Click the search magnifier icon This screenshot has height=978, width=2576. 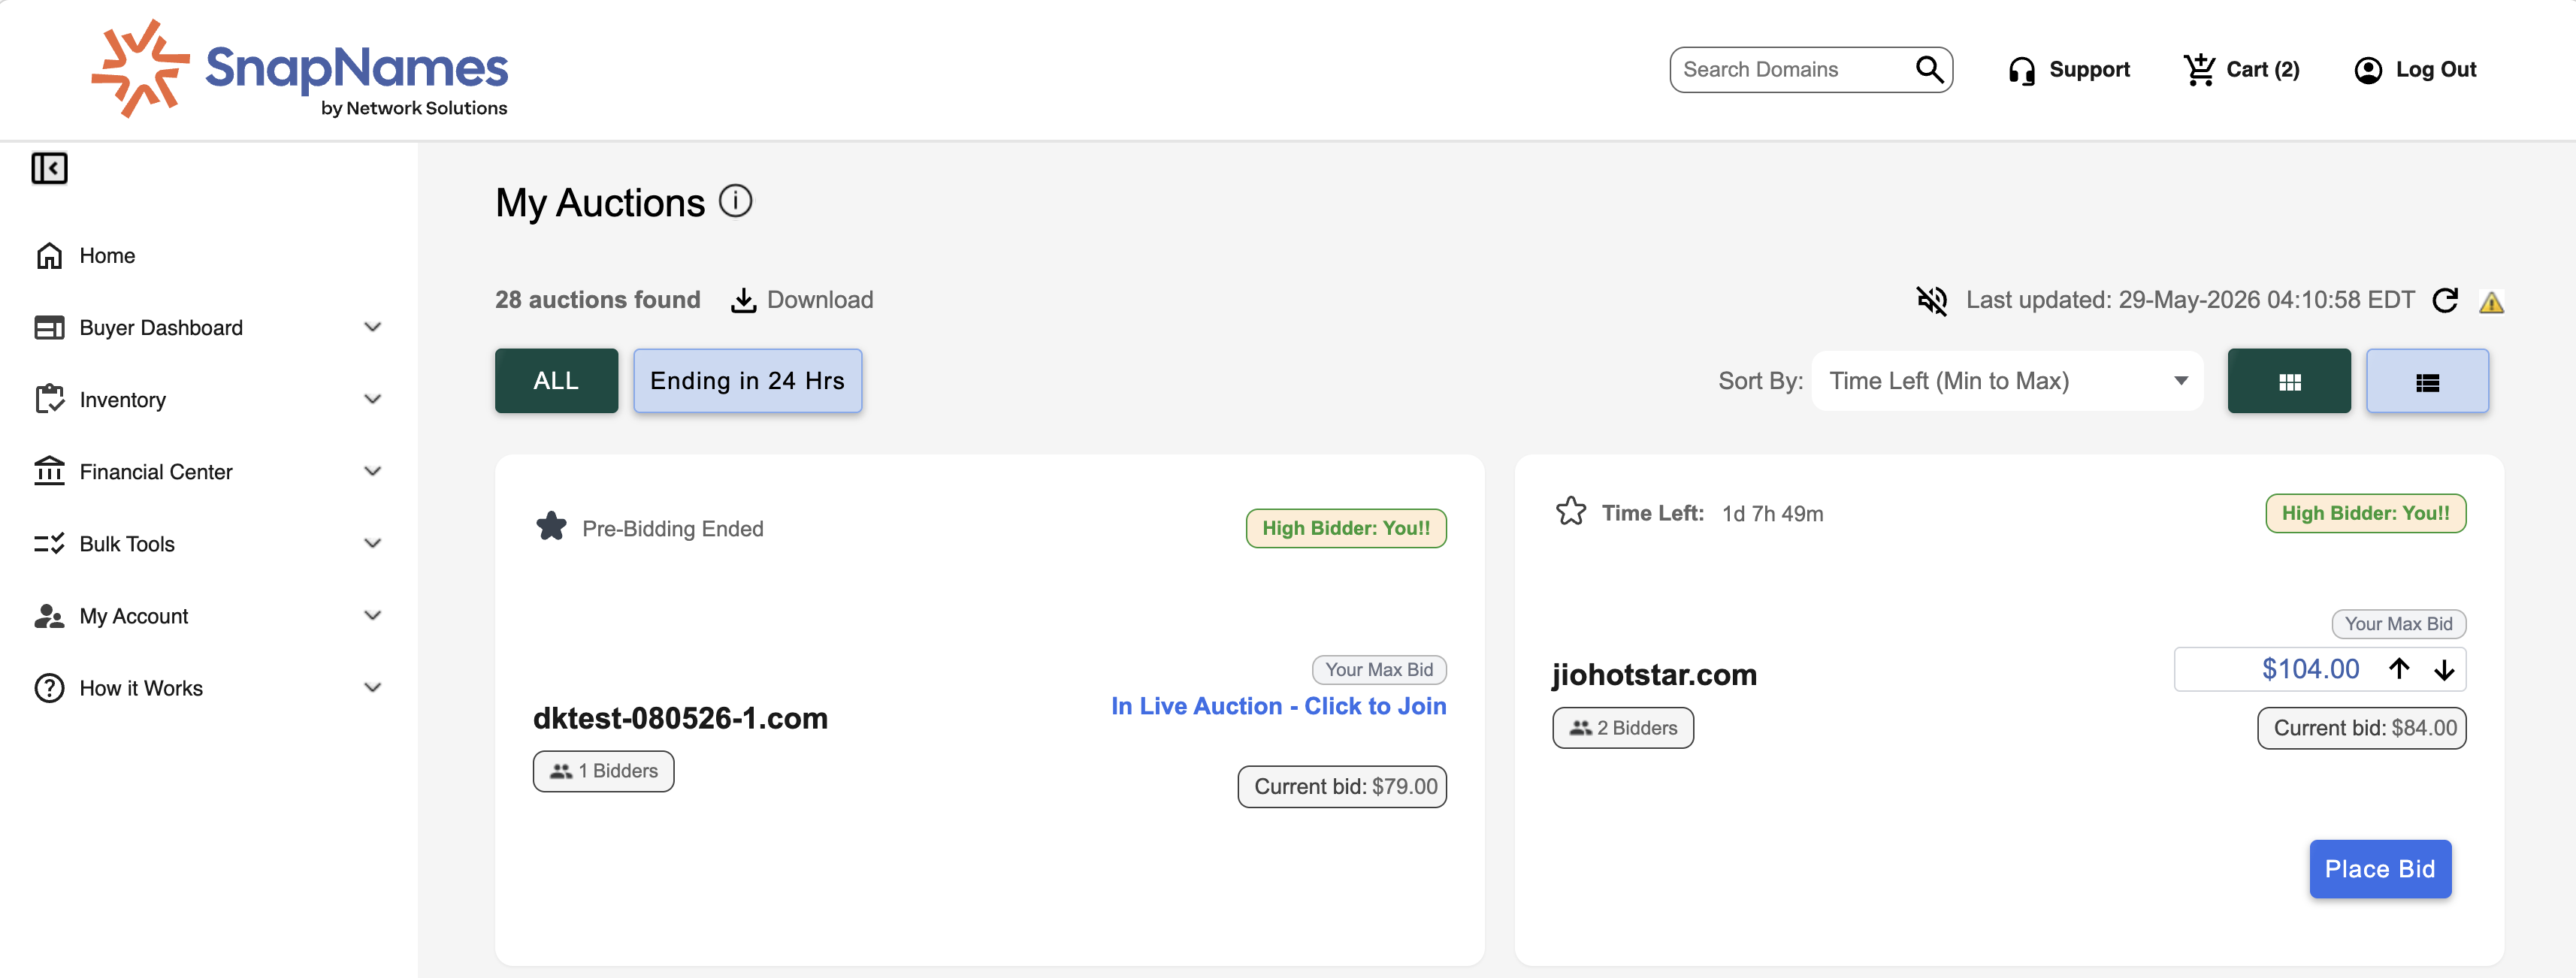[1929, 69]
